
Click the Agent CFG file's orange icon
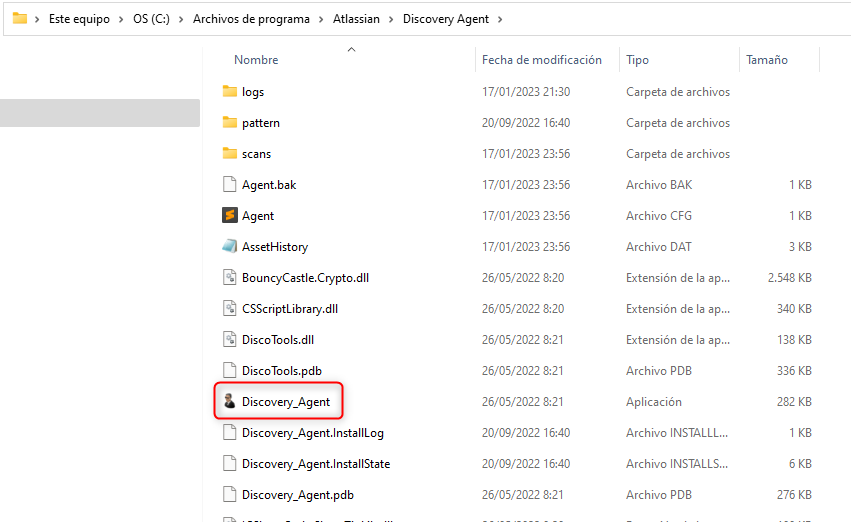[230, 215]
